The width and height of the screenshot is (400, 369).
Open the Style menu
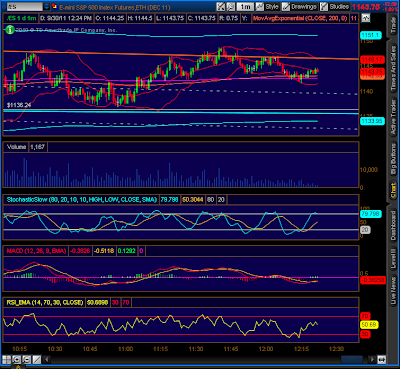268,6
